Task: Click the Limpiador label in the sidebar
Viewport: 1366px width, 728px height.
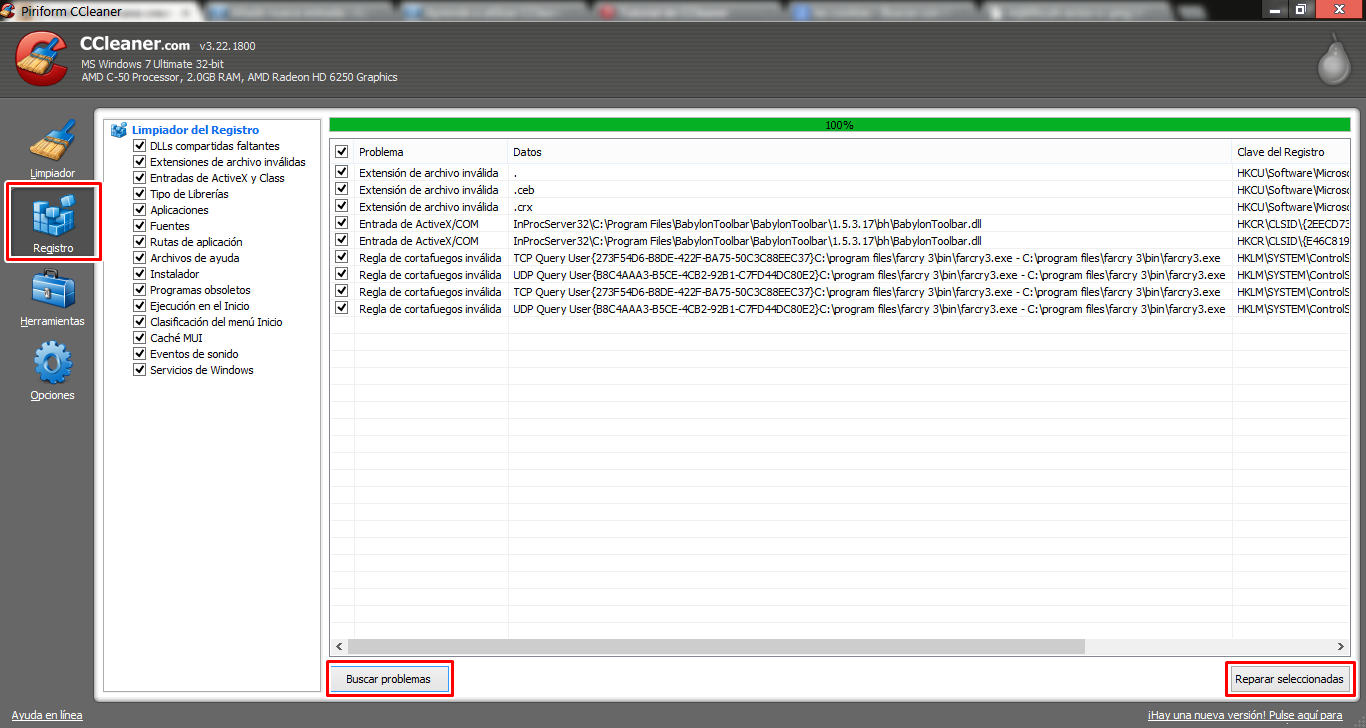Action: [x=52, y=173]
